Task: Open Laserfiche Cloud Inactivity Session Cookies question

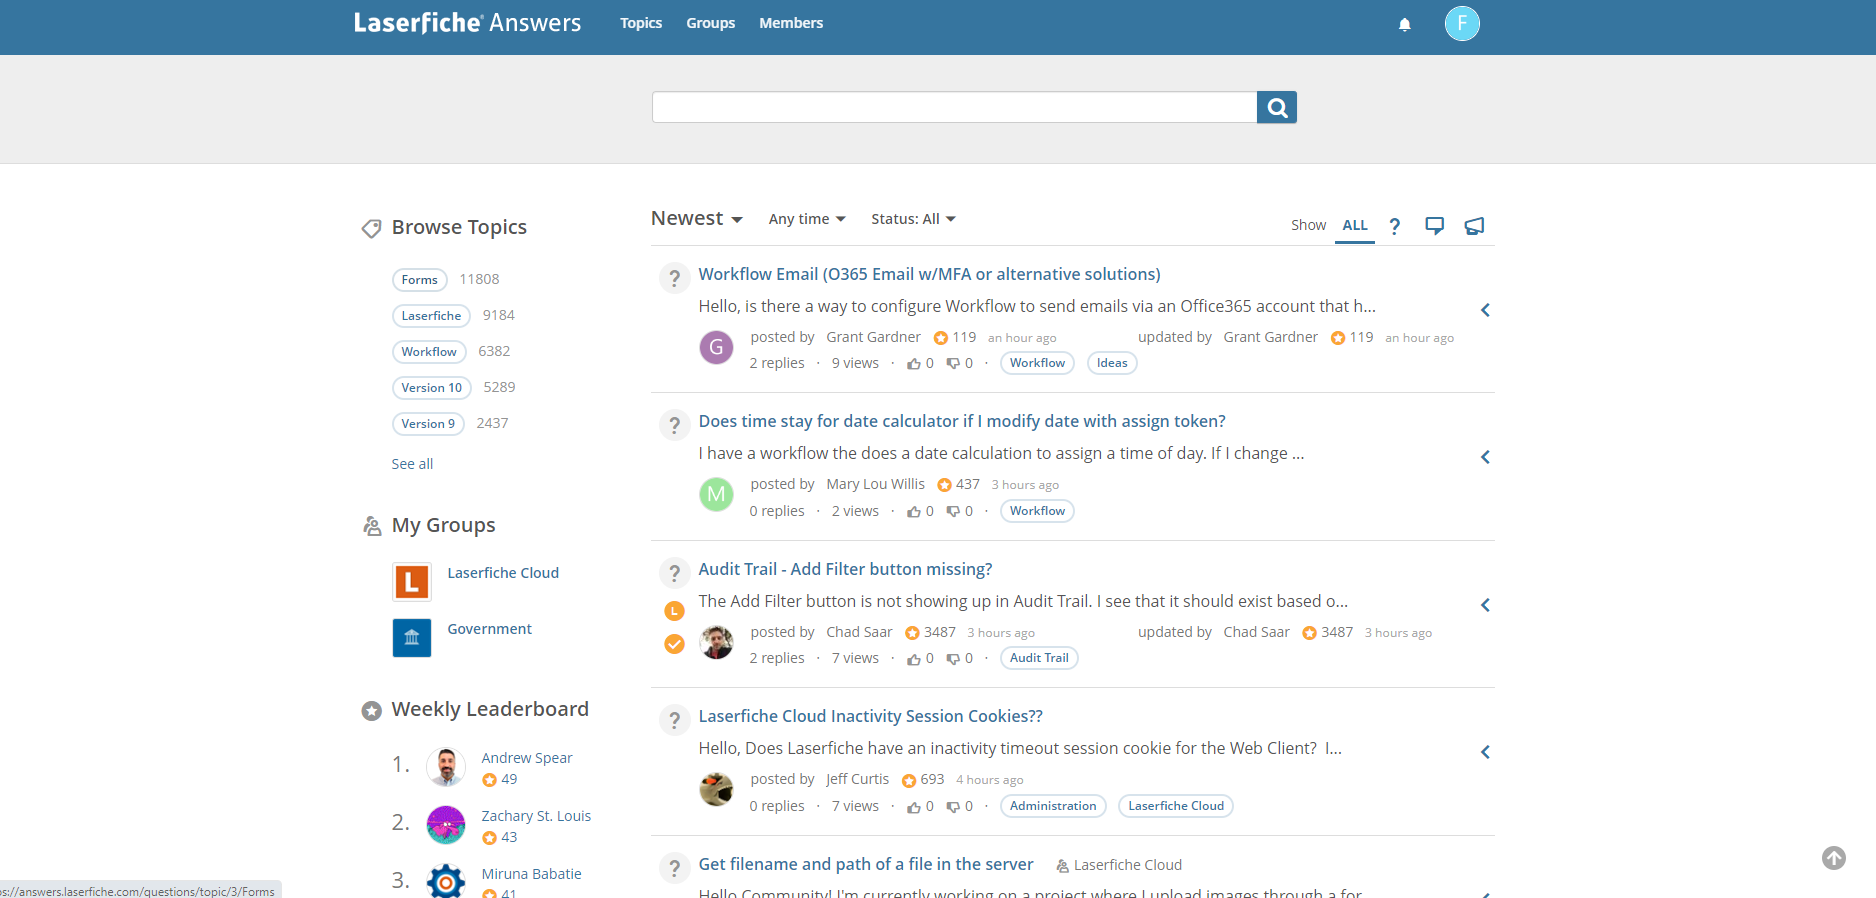Action: click(870, 716)
